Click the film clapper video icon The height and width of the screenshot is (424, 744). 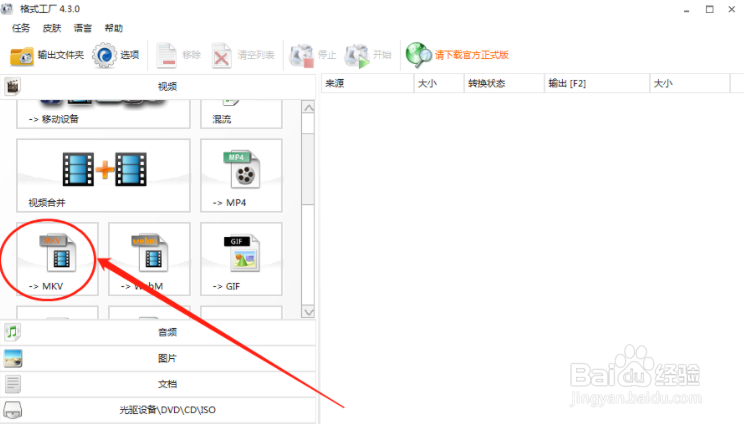[13, 86]
